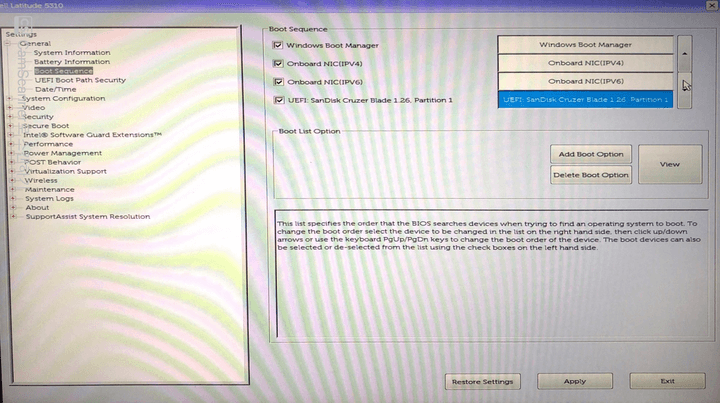Expand the Security tree node
The image size is (720, 403).
point(11,117)
